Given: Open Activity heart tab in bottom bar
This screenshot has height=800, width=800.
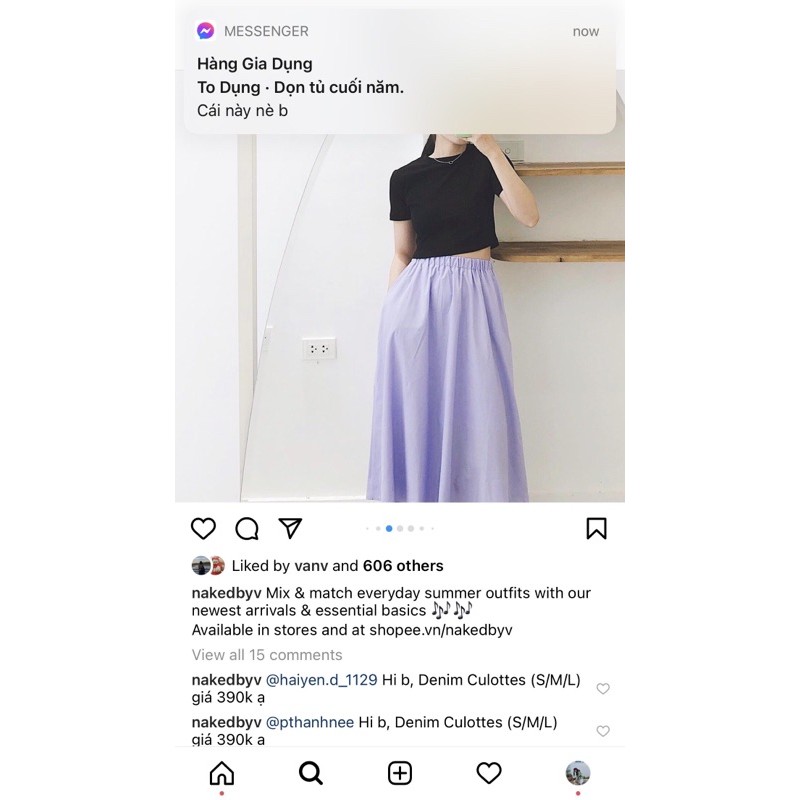Looking at the screenshot, I should coord(489,772).
